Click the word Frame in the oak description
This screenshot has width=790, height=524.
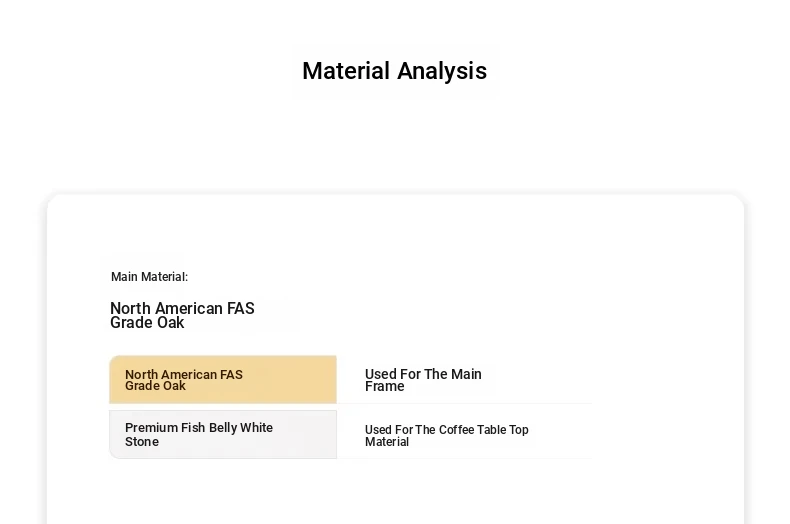pos(384,386)
